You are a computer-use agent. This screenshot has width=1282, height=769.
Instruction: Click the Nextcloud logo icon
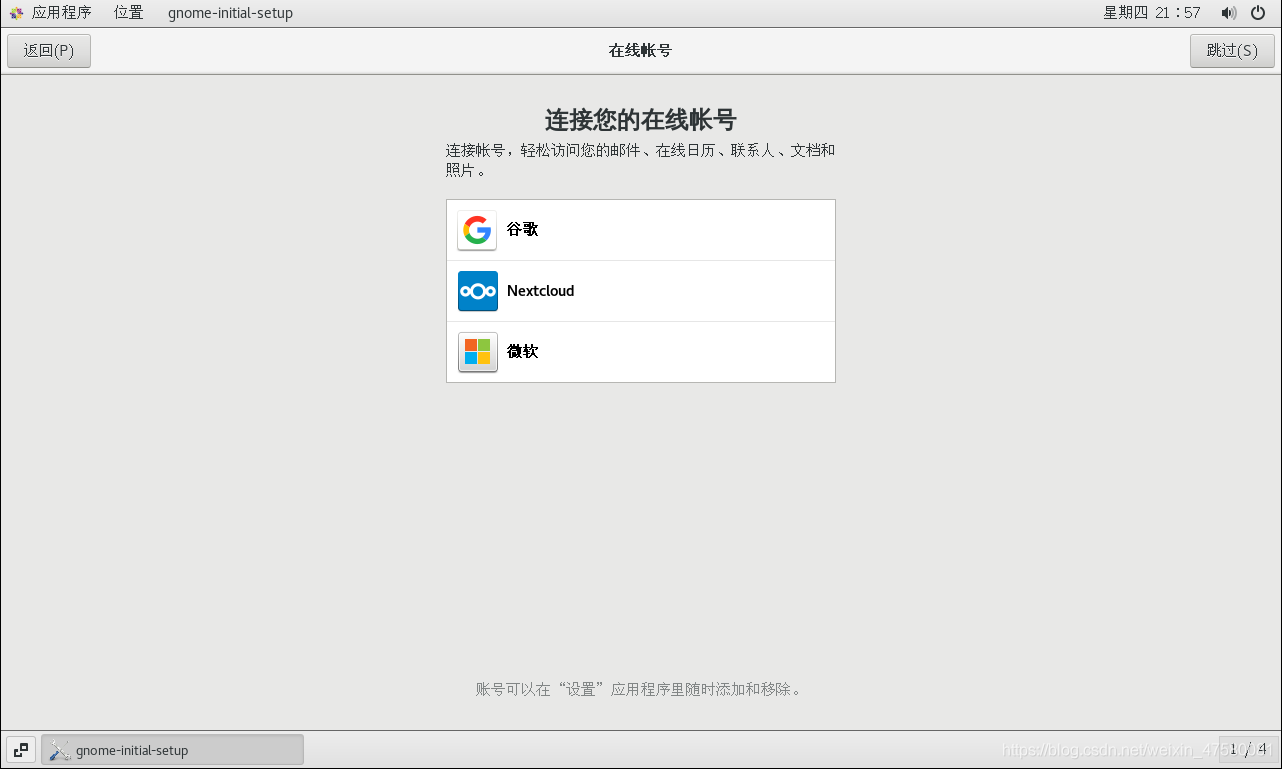(477, 291)
